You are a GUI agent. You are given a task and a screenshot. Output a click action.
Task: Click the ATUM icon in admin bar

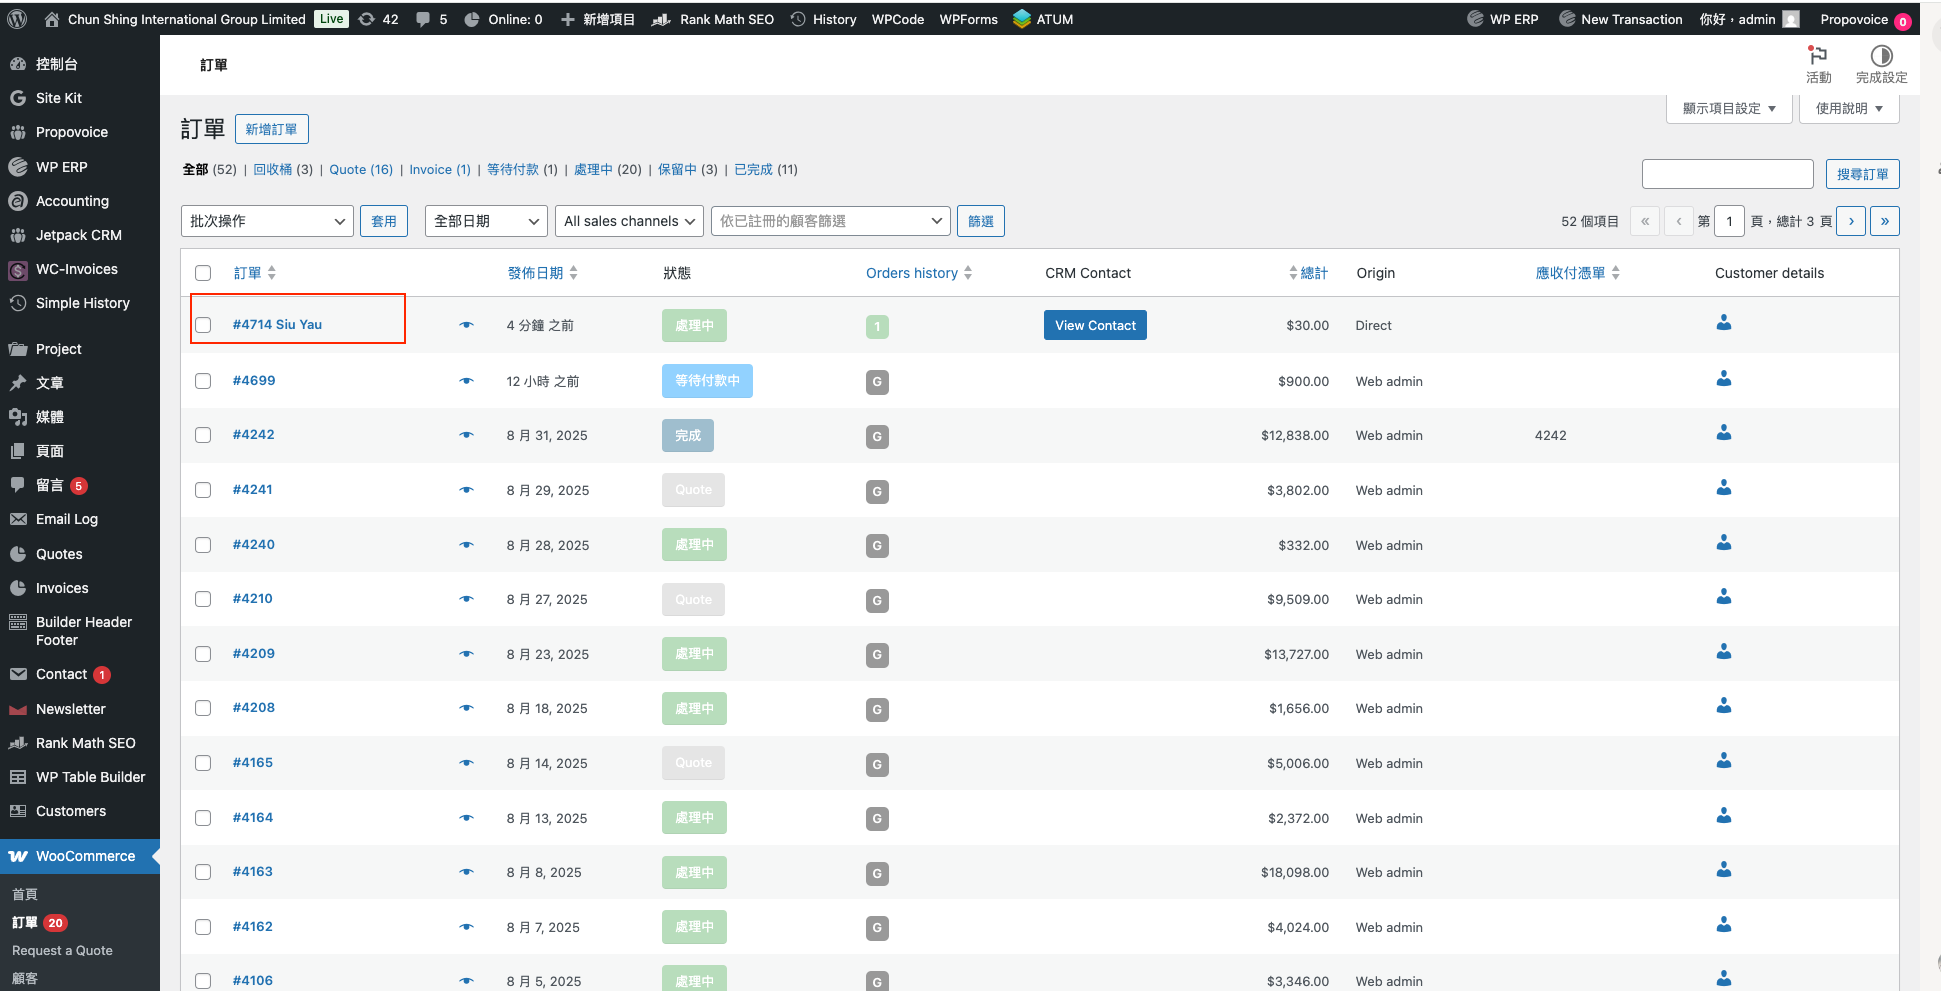point(1021,19)
